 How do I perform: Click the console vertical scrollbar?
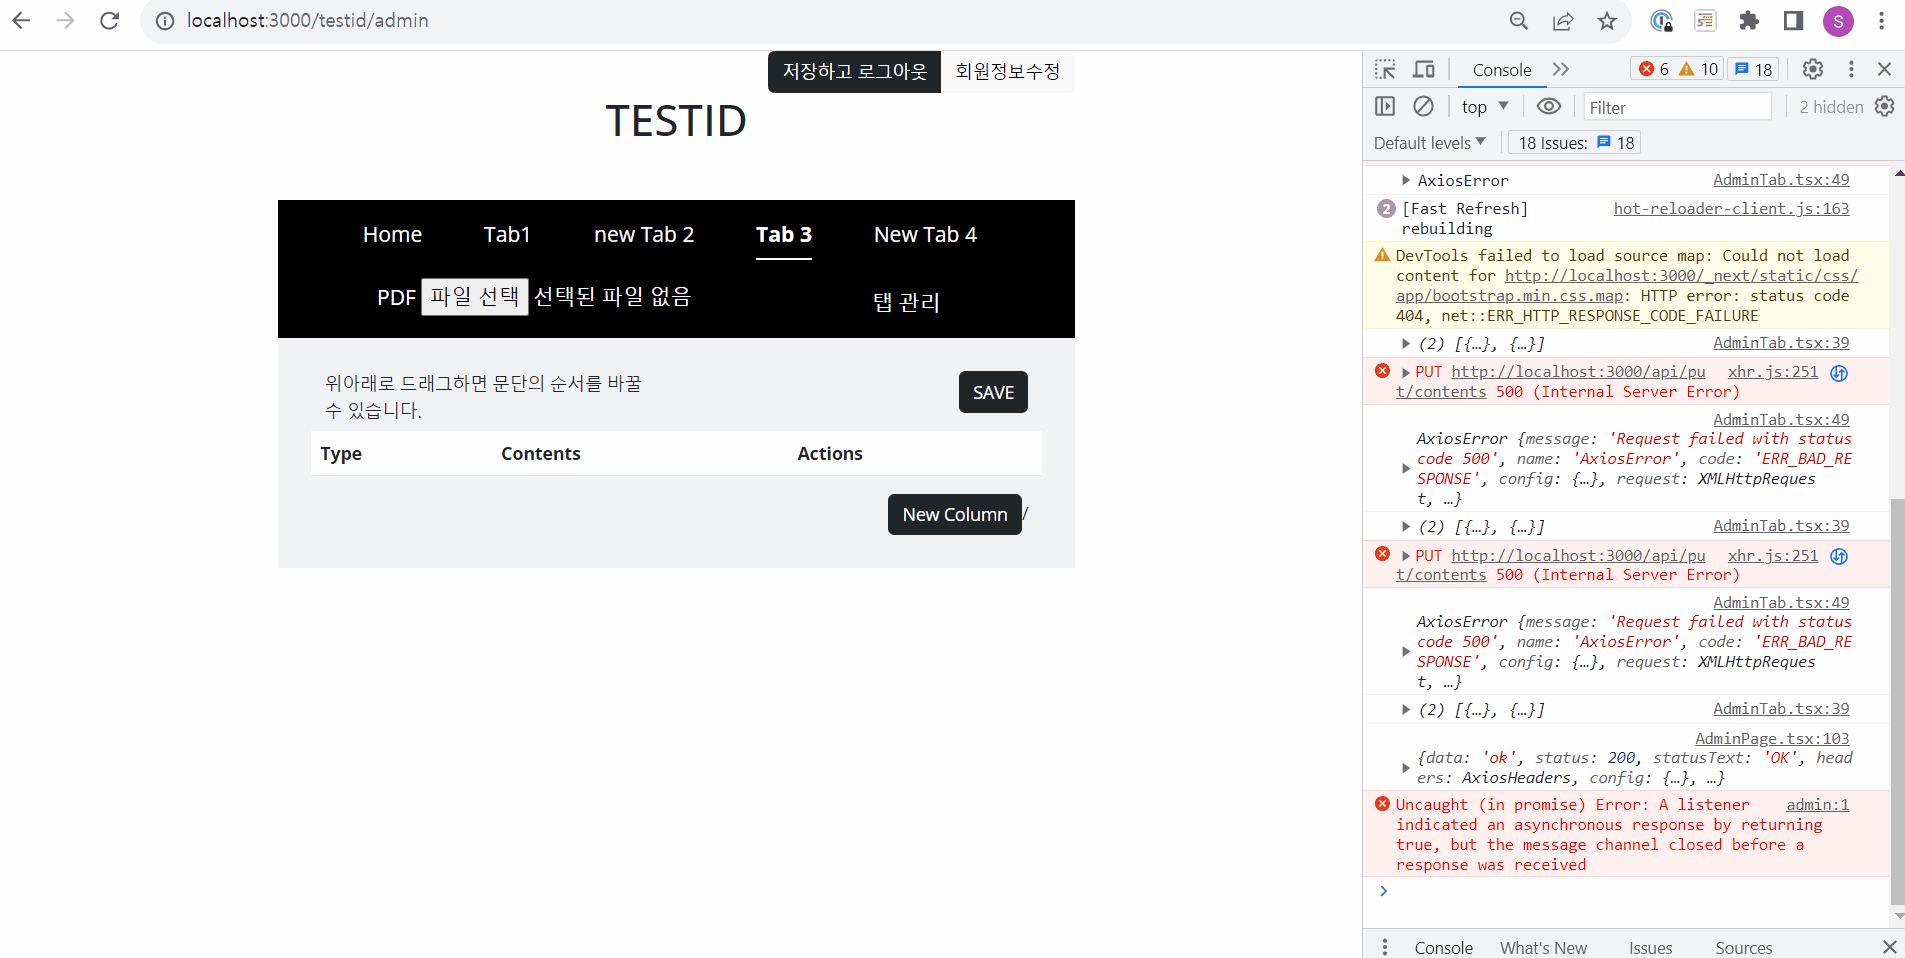point(1897,700)
